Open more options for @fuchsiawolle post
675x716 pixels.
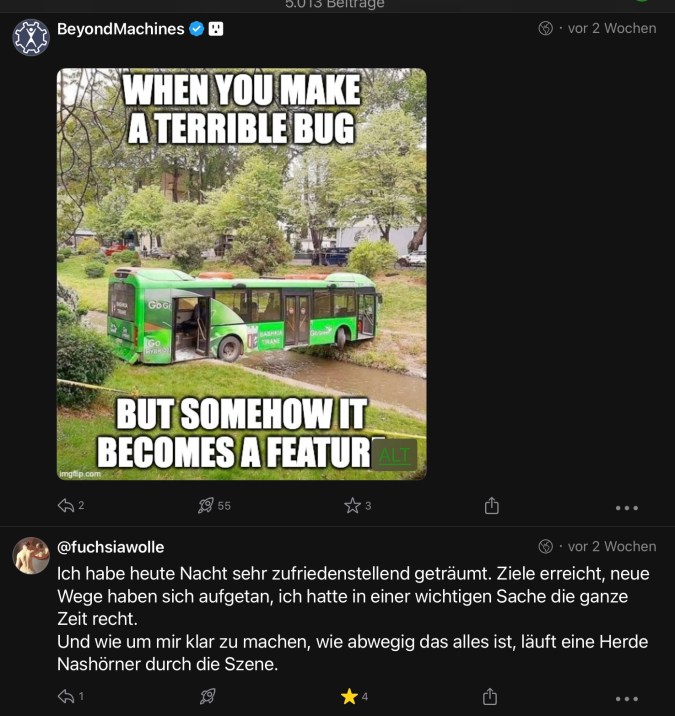point(627,697)
